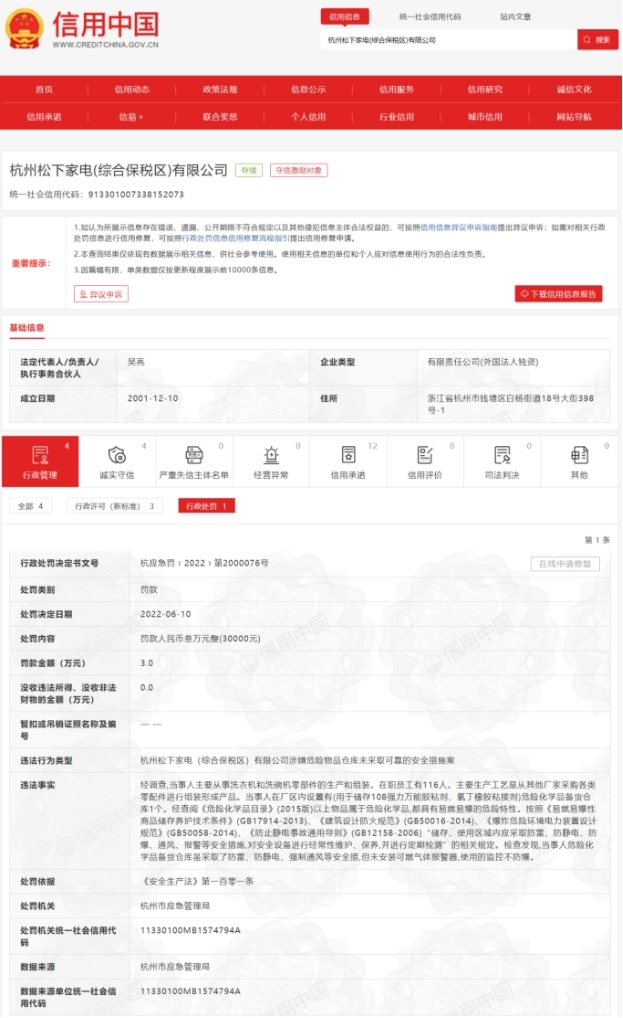Image resolution: width=623 pixels, height=1018 pixels.
Task: Select the 司法判决 category icon
Action: coord(502,462)
